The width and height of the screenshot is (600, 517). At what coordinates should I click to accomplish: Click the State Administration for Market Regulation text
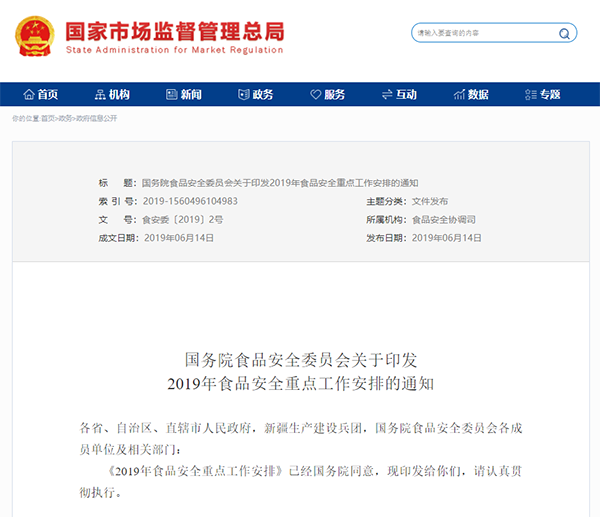pos(174,50)
